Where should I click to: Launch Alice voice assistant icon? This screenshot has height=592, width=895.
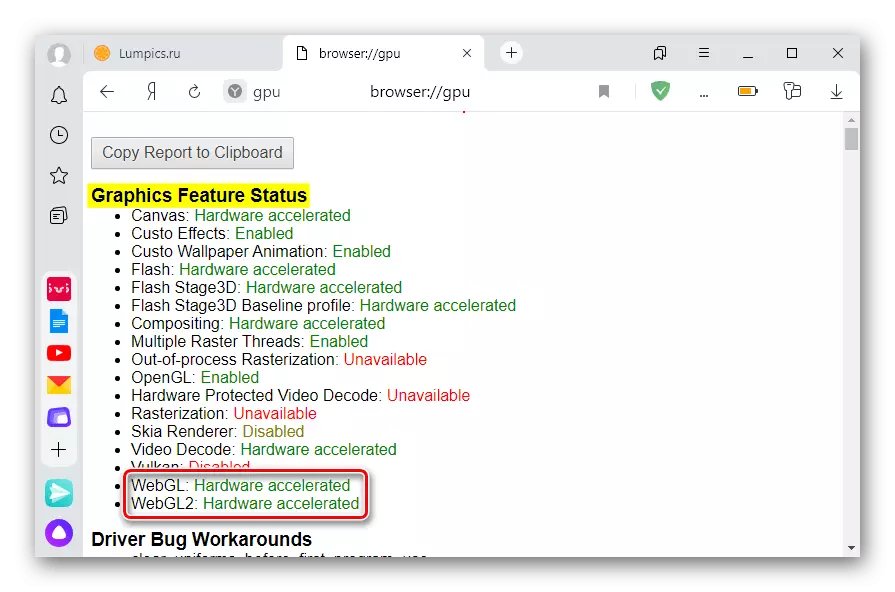click(59, 533)
